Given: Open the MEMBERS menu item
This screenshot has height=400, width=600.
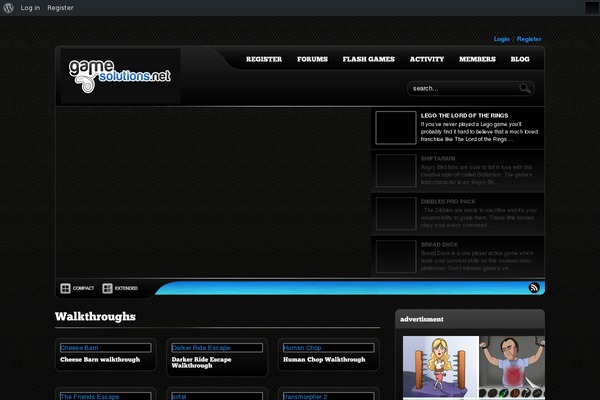Looking at the screenshot, I should coord(477,59).
